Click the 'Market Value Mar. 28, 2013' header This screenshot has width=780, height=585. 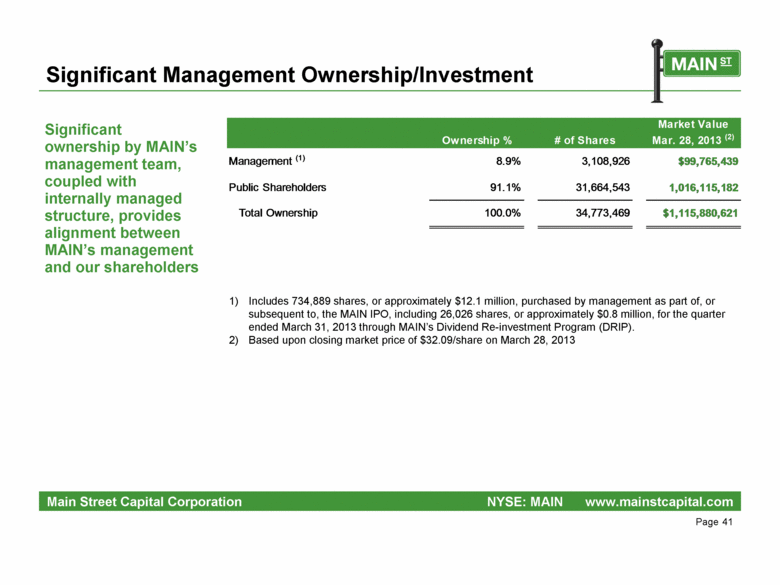pos(693,132)
